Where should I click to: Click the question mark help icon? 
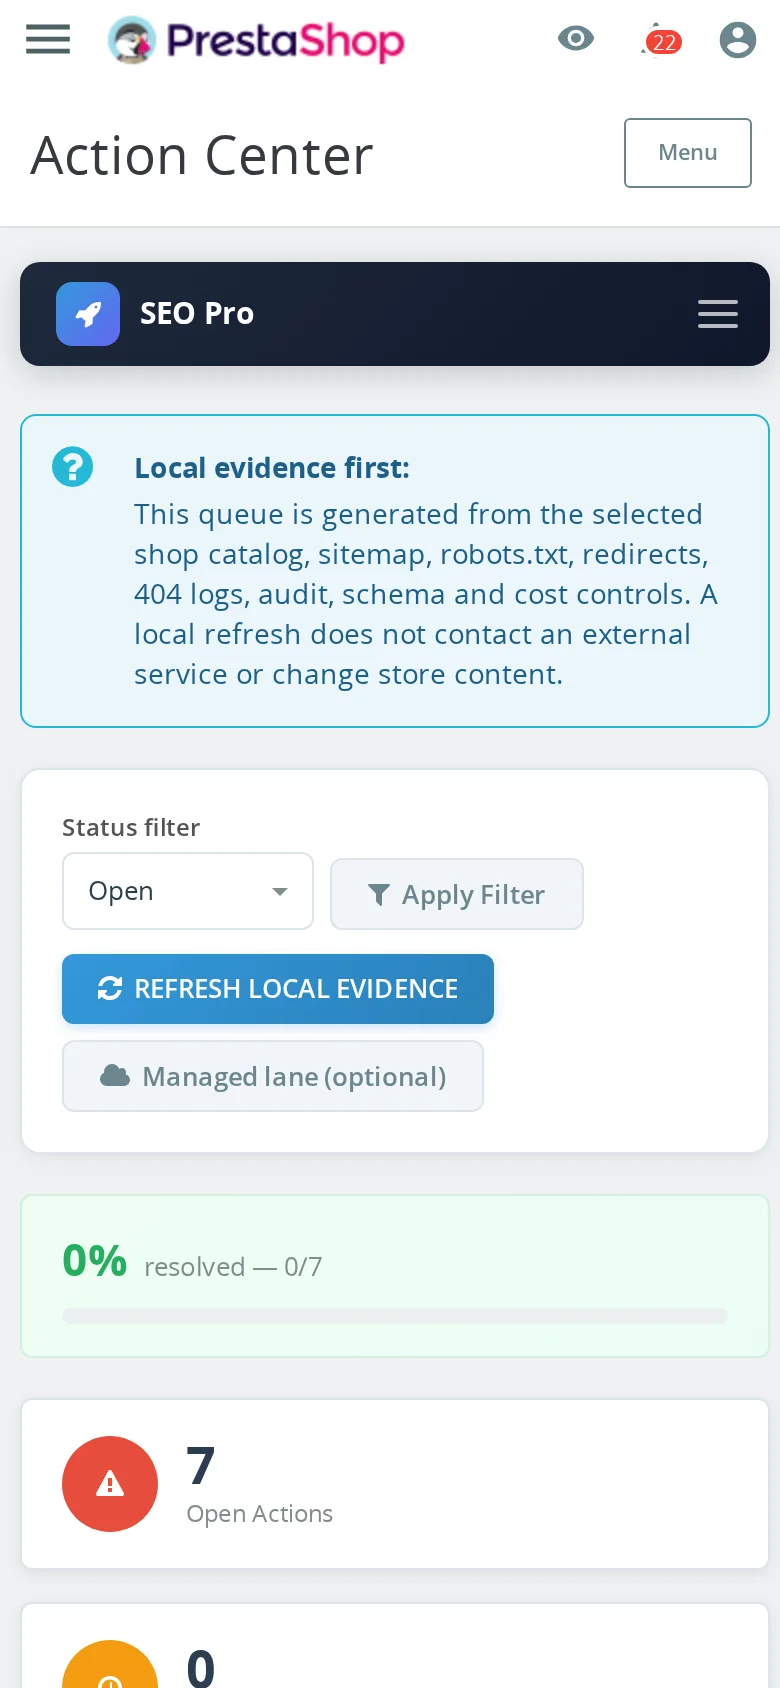(73, 467)
